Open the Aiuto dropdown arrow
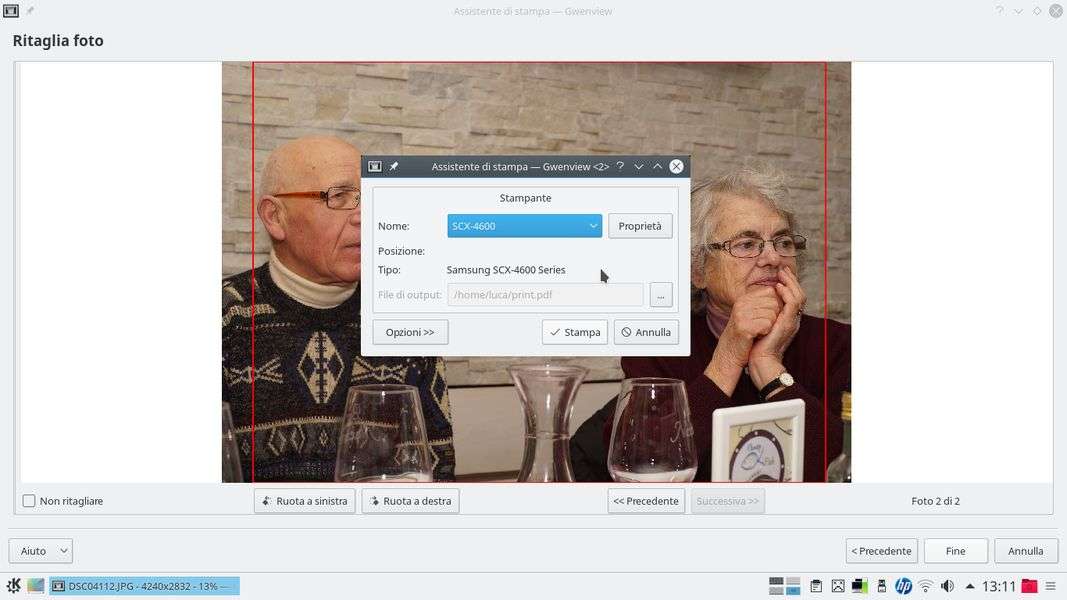1067x600 pixels. 64,551
